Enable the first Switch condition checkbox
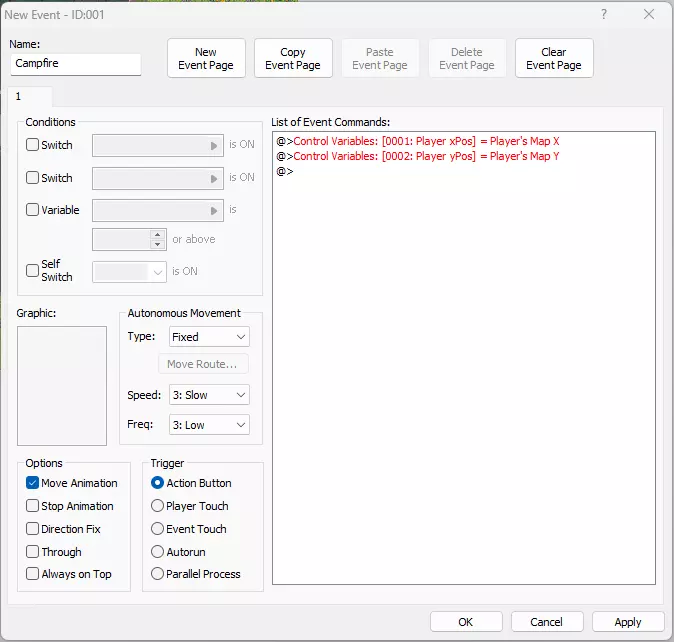Image resolution: width=674 pixels, height=642 pixels. tap(33, 145)
